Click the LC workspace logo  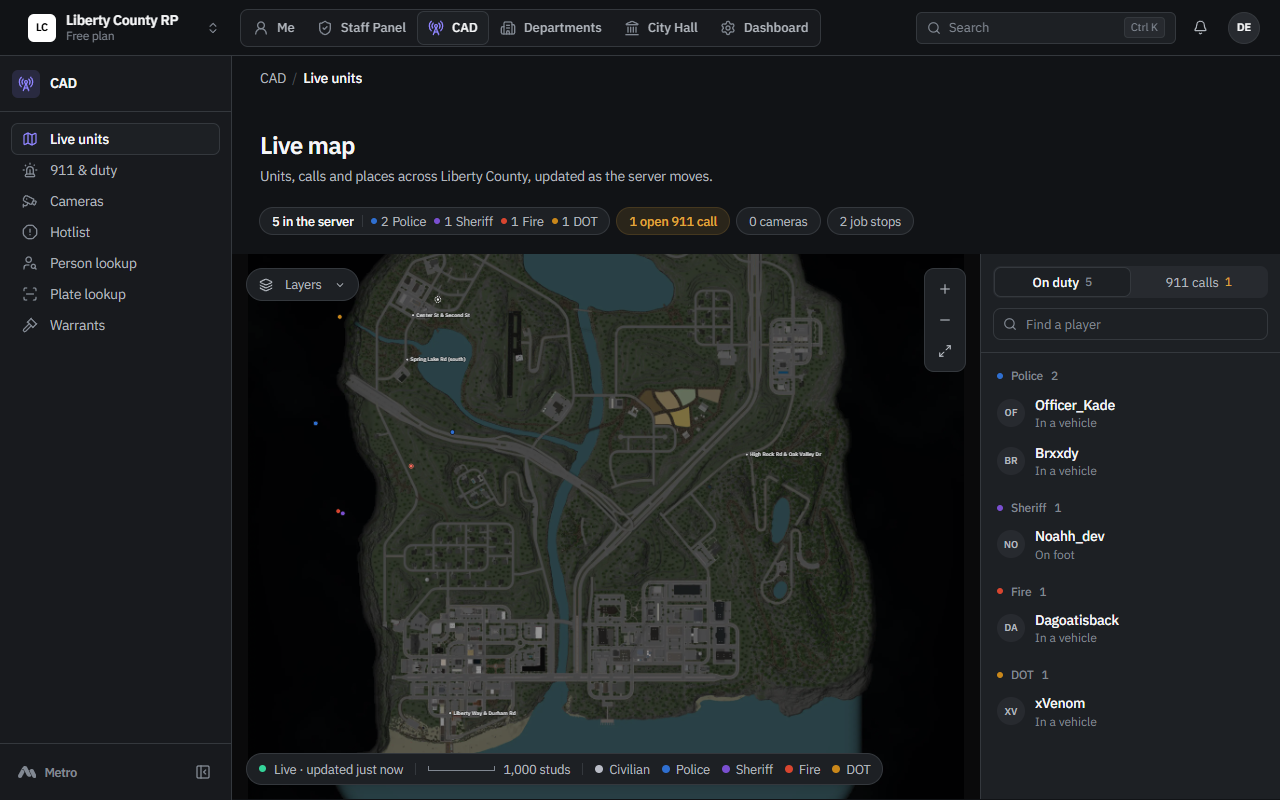42,28
